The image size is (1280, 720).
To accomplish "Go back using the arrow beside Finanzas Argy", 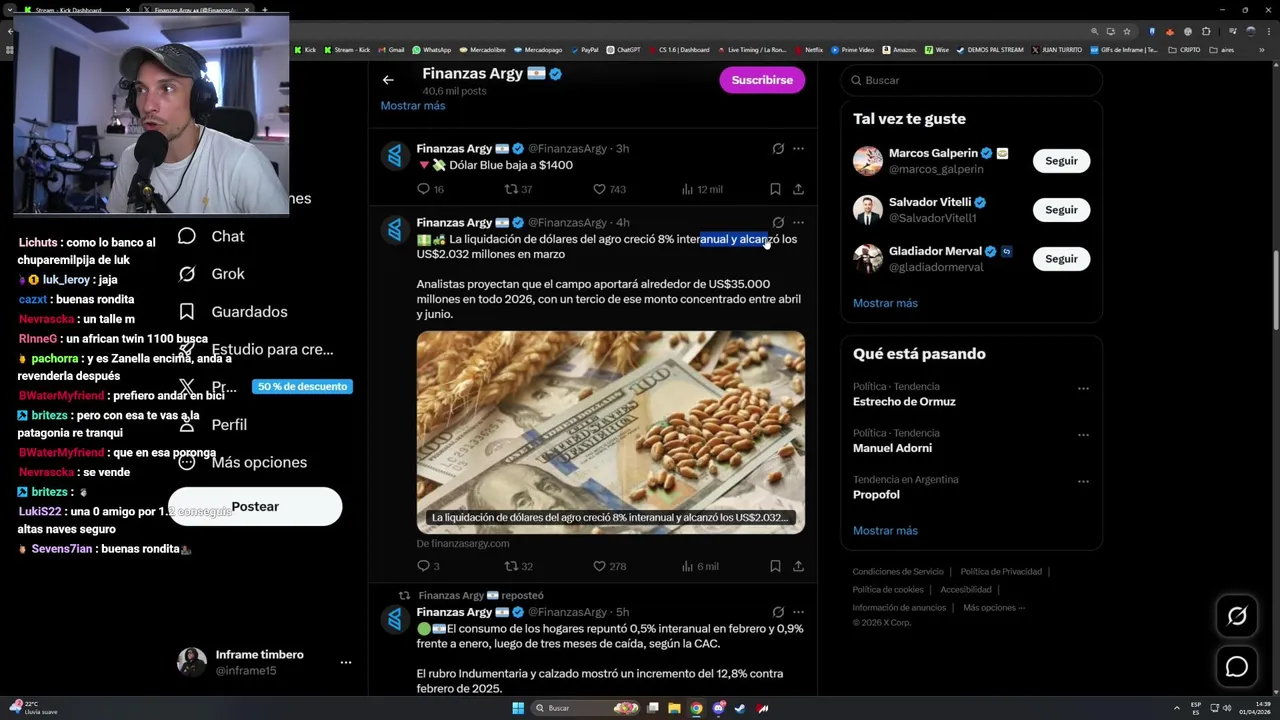I will (388, 80).
